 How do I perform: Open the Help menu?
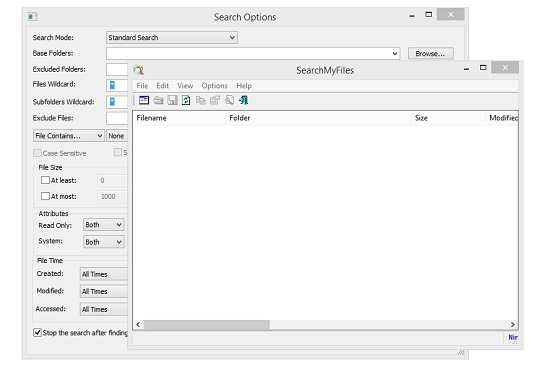pyautogui.click(x=244, y=86)
